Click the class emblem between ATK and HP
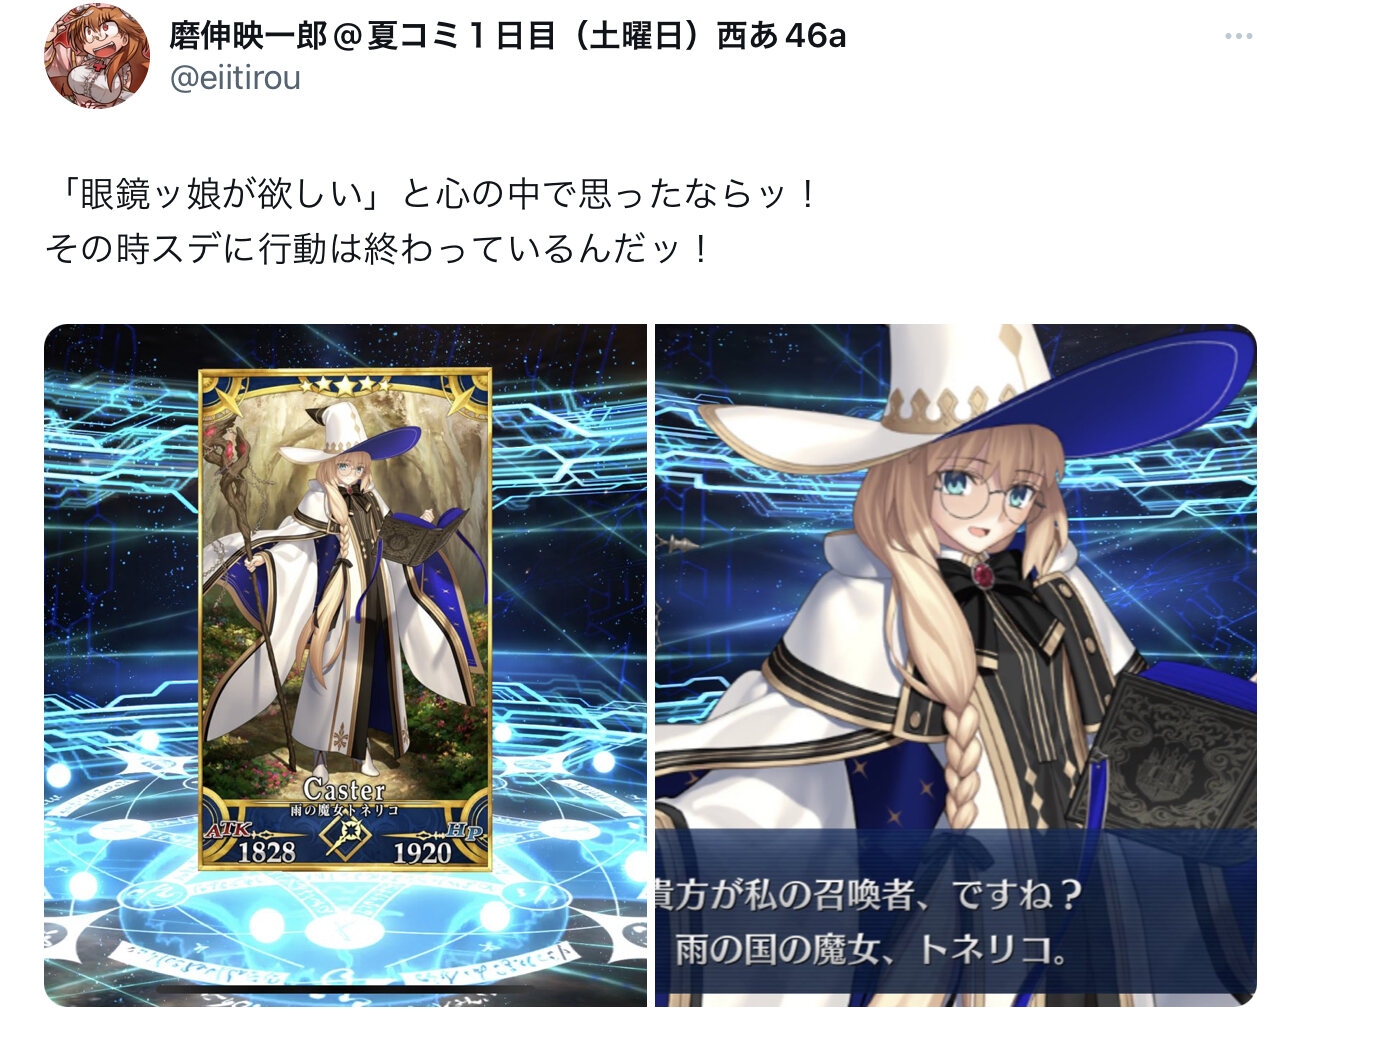 (345, 833)
